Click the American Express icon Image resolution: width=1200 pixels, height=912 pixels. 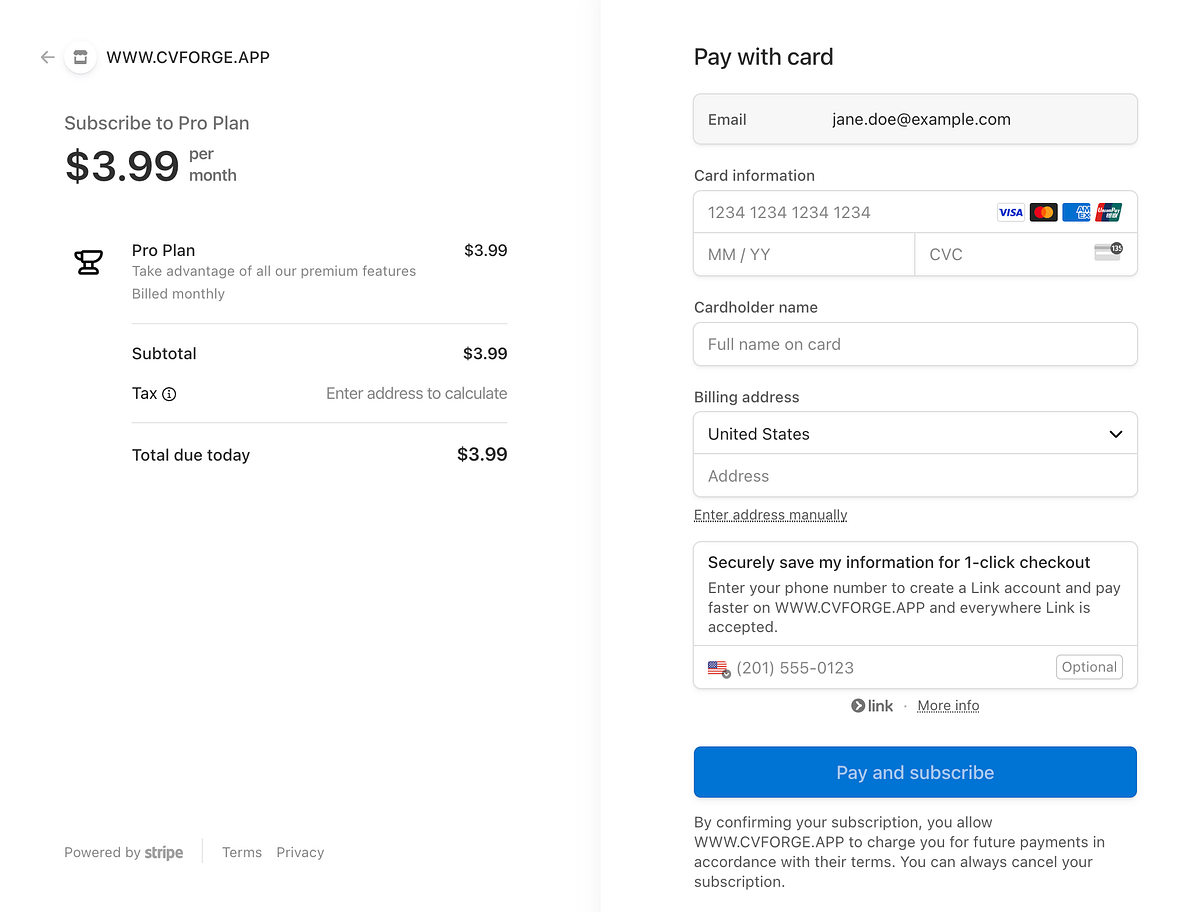[x=1076, y=212]
